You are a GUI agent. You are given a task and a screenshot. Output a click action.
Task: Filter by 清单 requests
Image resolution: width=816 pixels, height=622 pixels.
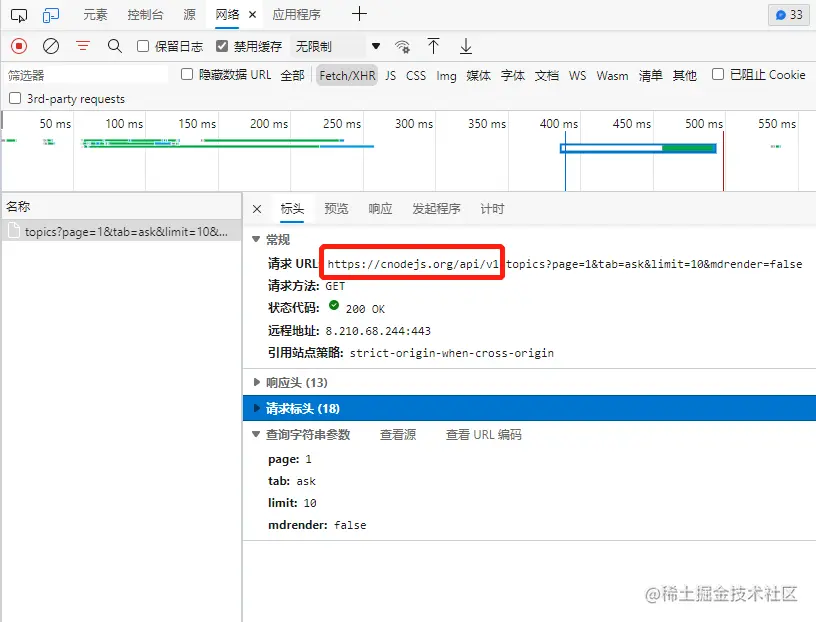(651, 75)
